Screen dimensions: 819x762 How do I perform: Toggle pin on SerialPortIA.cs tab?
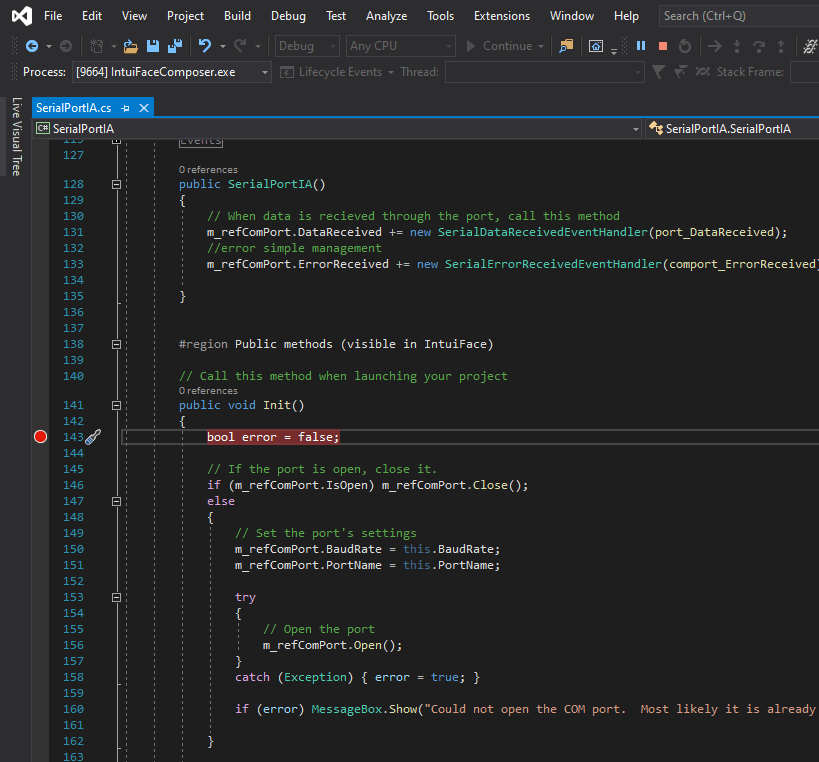125,108
